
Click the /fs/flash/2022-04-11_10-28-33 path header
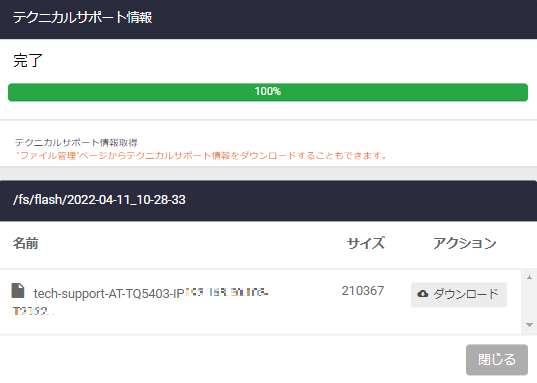[x=99, y=200]
